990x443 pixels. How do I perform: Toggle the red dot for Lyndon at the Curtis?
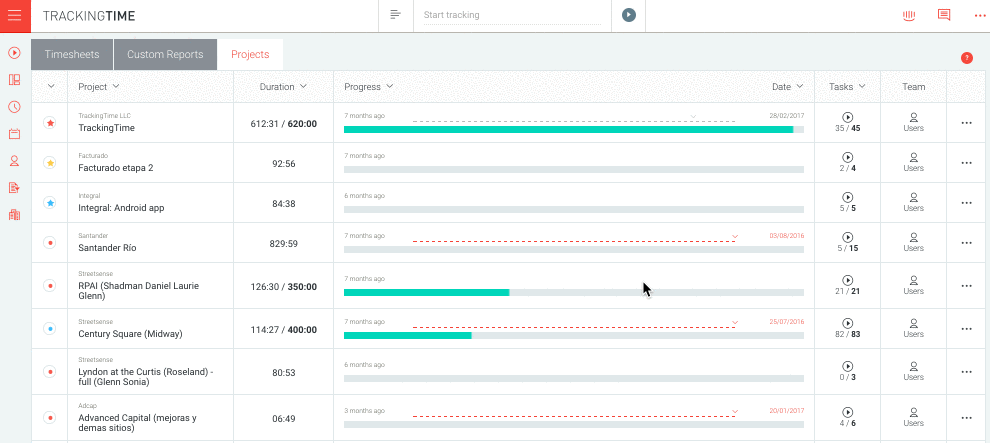(x=50, y=372)
